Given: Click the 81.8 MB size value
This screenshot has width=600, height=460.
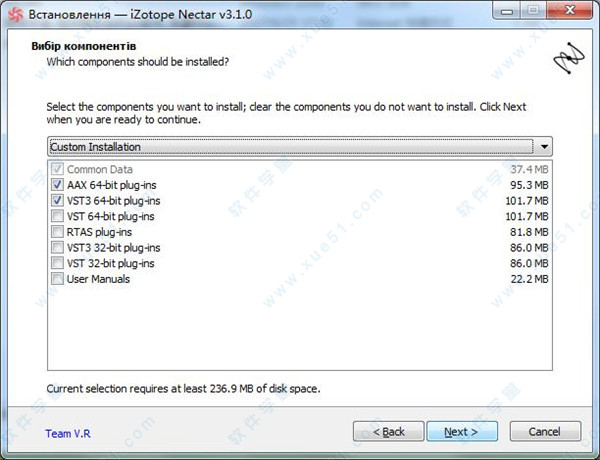Looking at the screenshot, I should [529, 232].
